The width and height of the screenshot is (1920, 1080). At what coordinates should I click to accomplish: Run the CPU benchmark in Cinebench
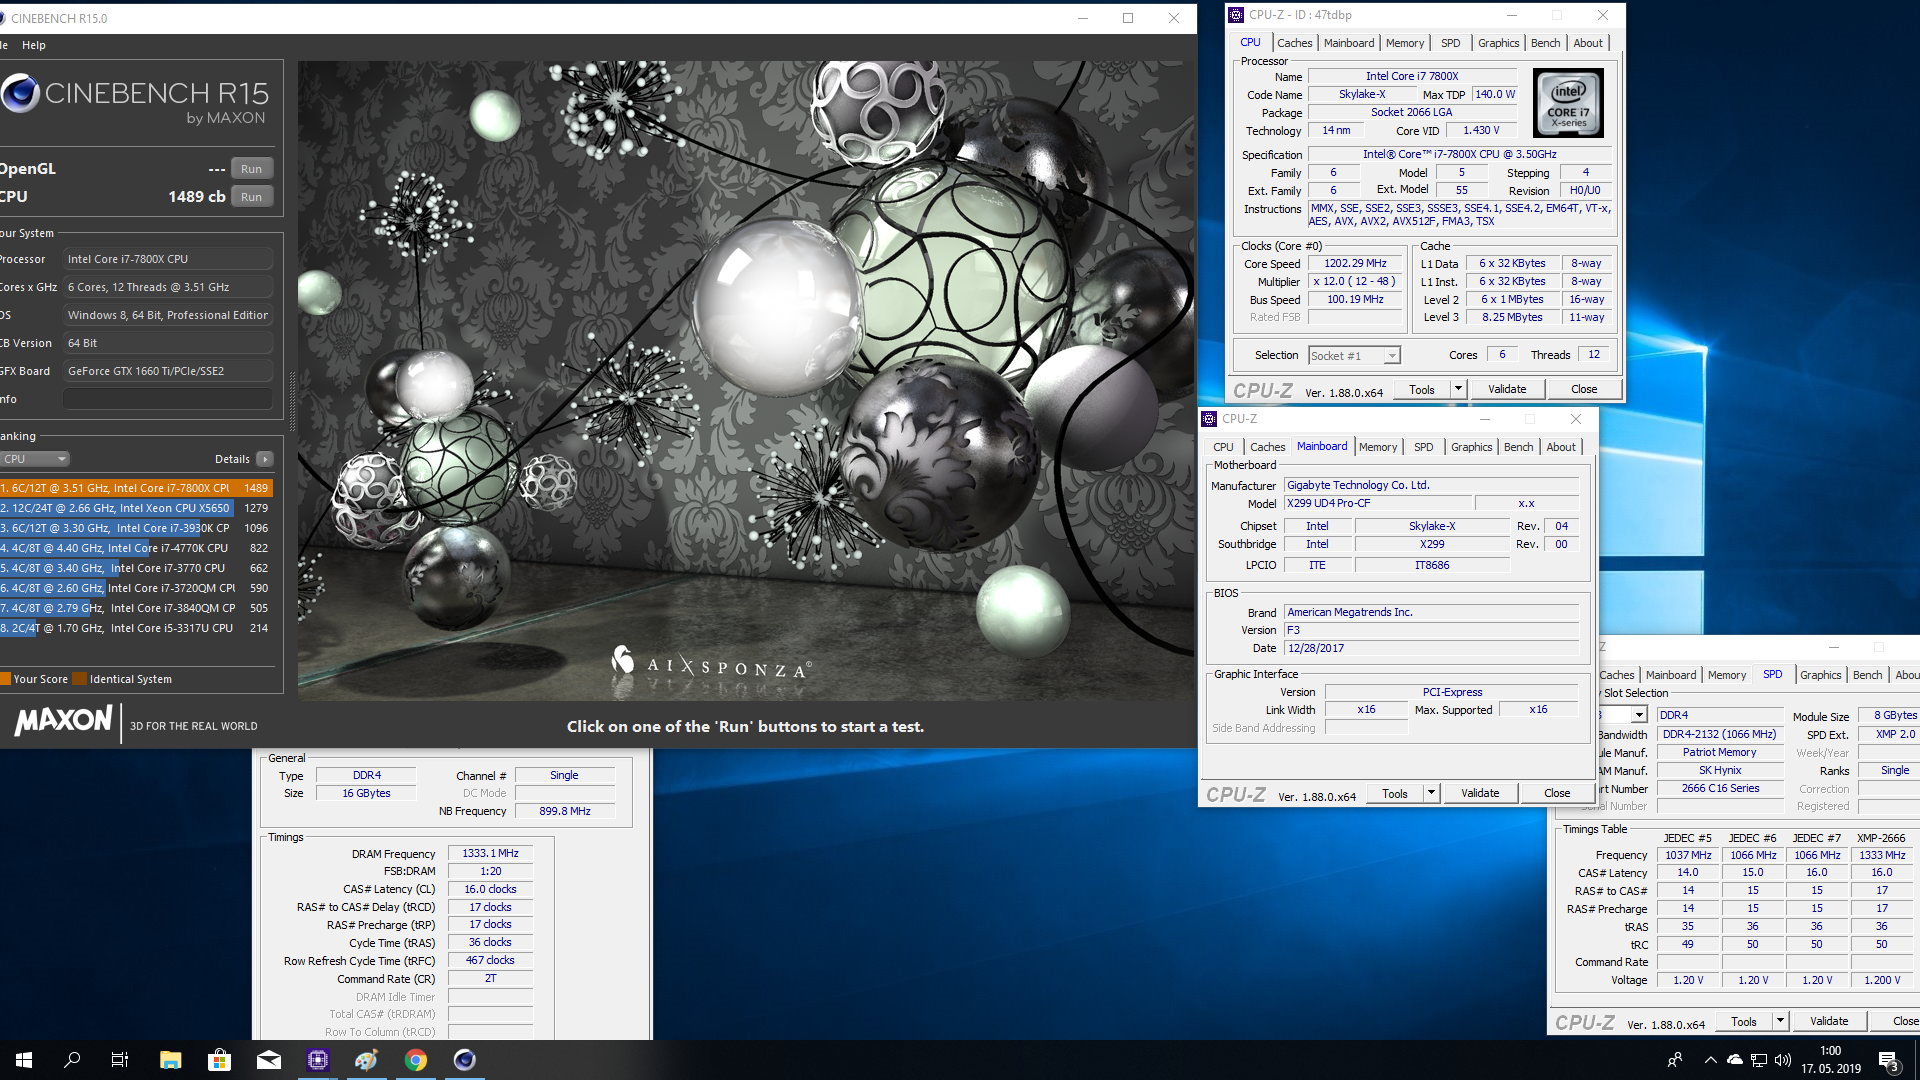[251, 197]
